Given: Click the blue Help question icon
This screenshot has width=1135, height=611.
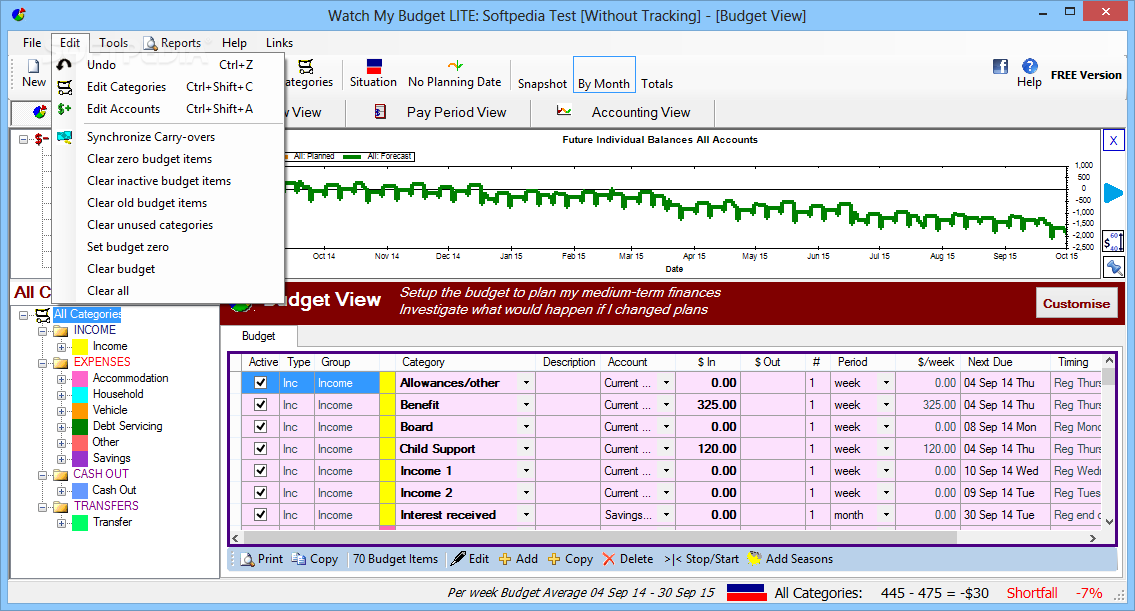Looking at the screenshot, I should pos(1029,66).
